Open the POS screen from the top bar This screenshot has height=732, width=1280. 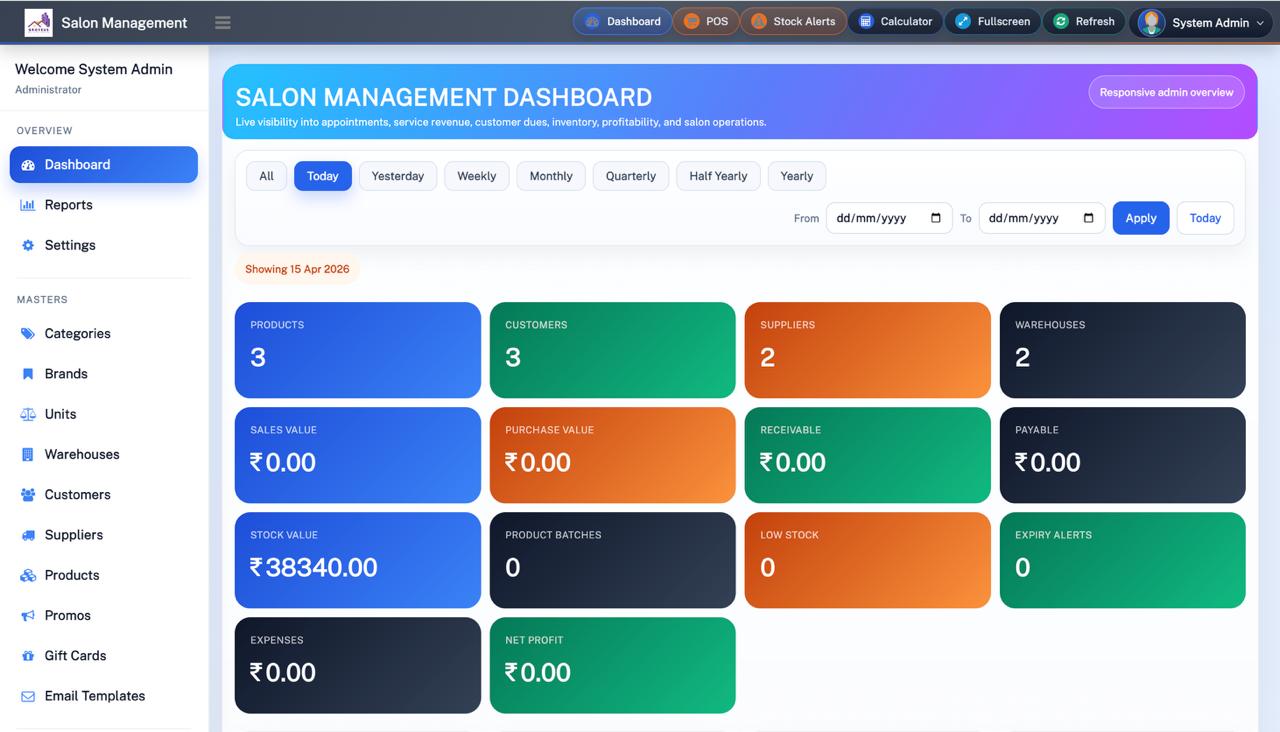(706, 20)
